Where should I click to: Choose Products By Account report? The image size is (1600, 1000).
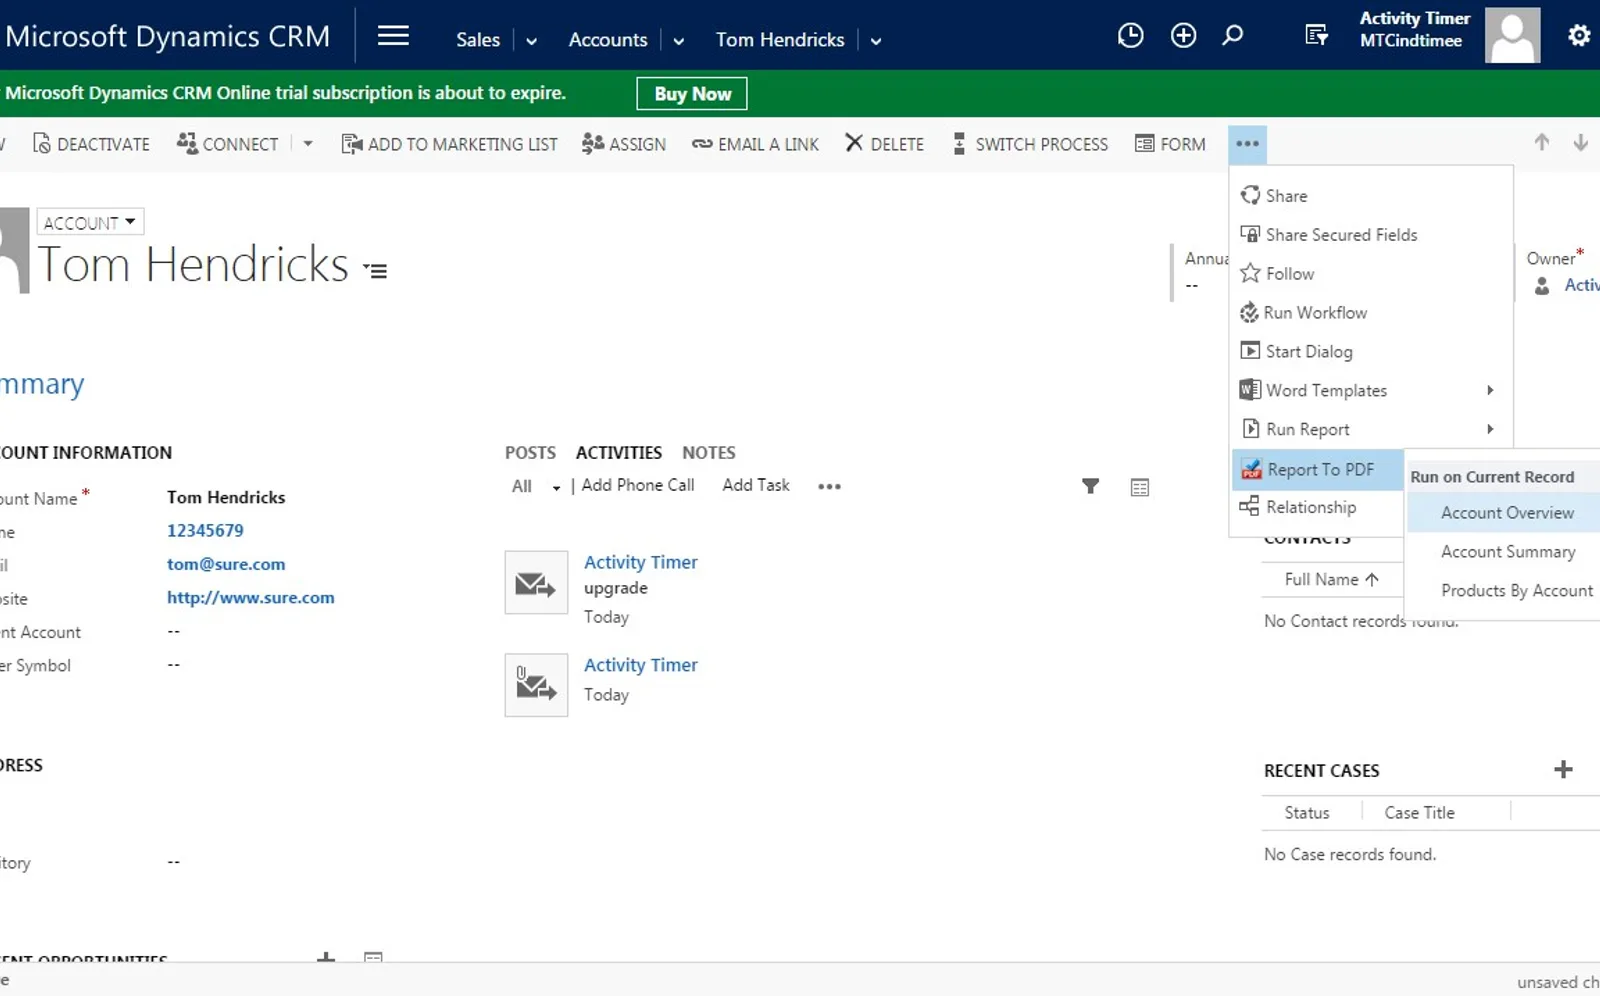point(1504,591)
